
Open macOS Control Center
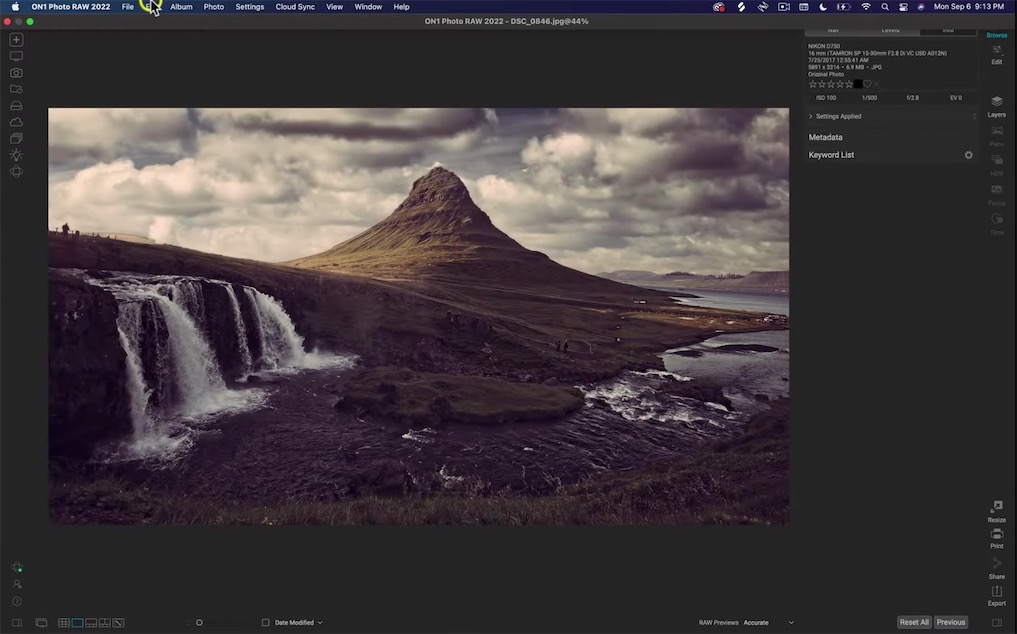point(903,7)
